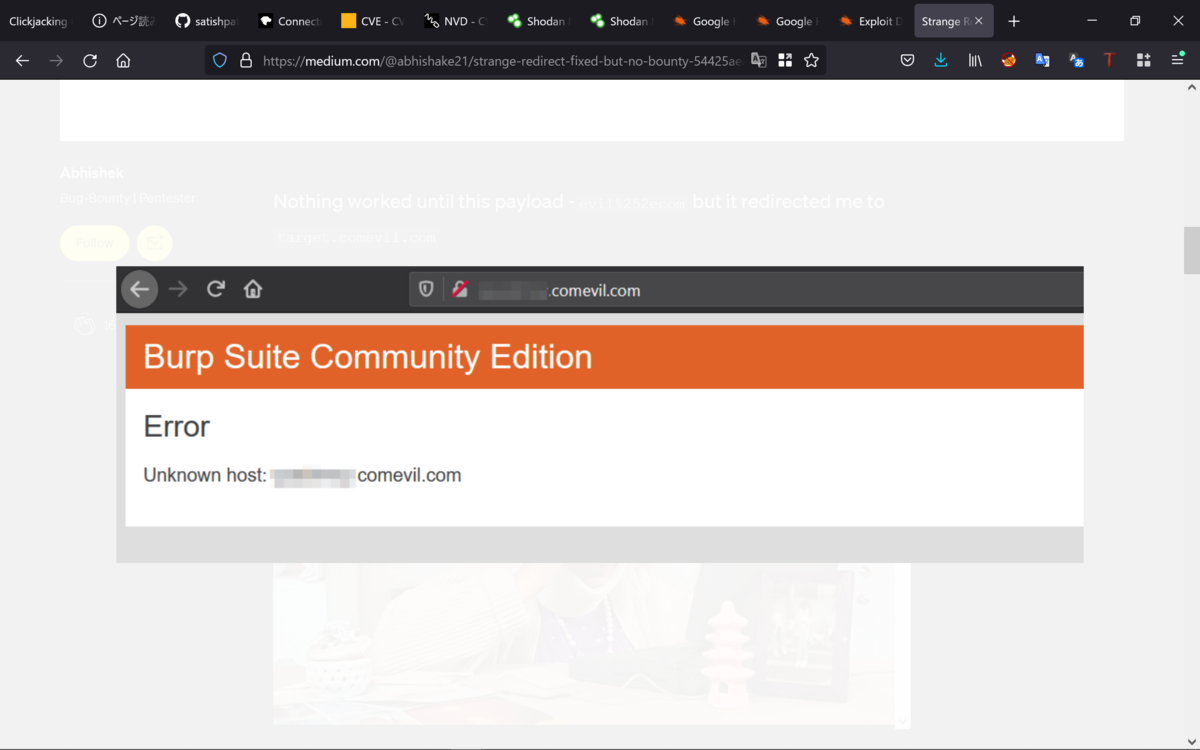Switch to the Clickjacking tab
Image resolution: width=1200 pixels, height=750 pixels.
(38, 21)
